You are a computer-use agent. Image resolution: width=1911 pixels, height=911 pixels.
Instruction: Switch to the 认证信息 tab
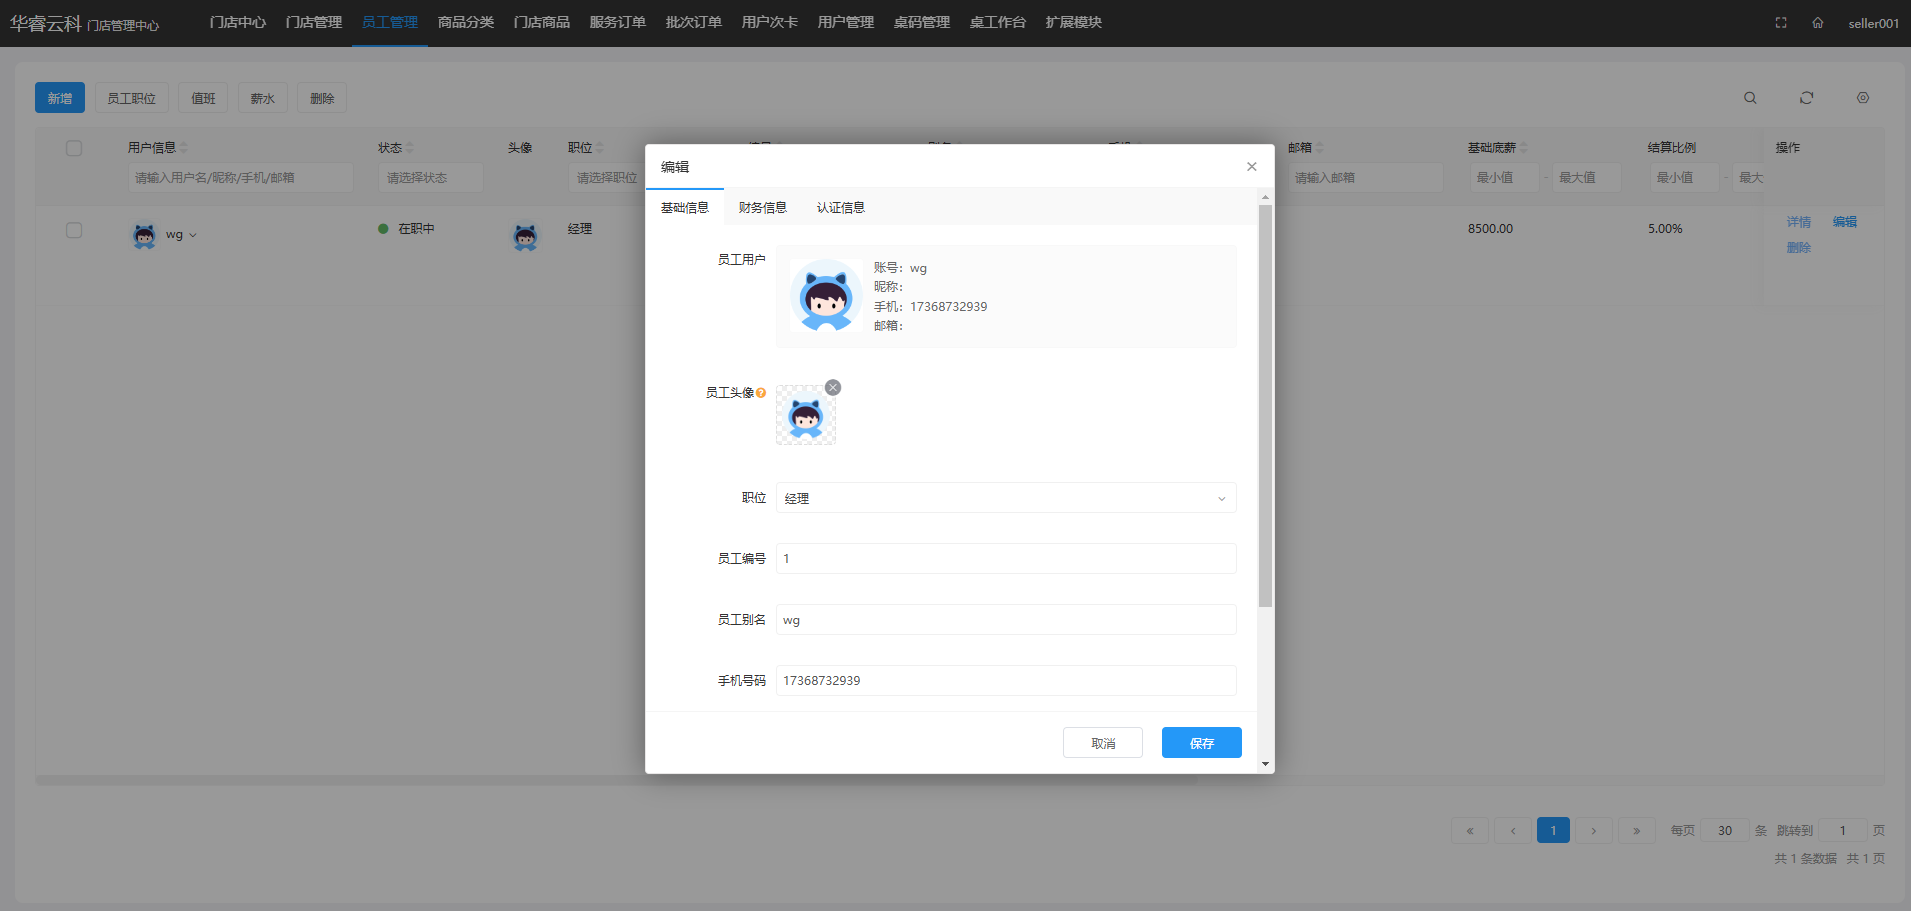840,208
